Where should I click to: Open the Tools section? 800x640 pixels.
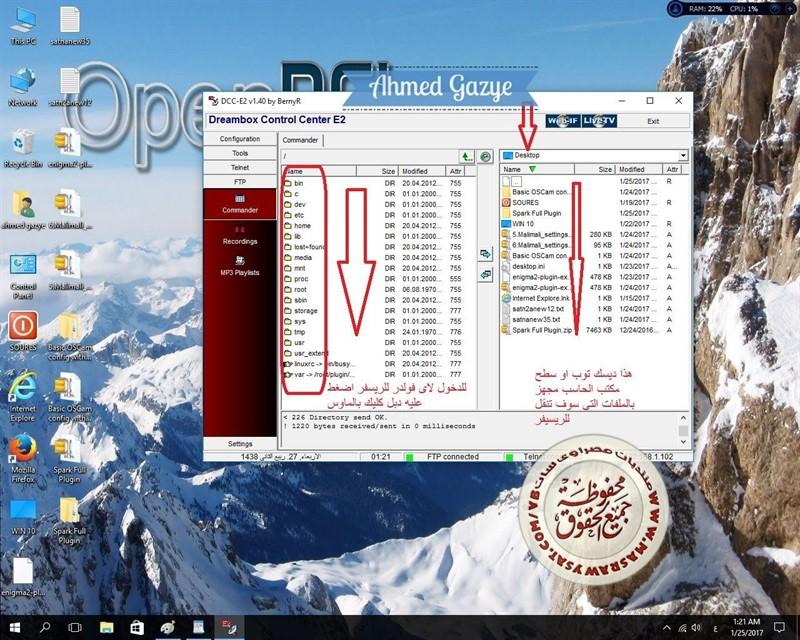tap(240, 153)
